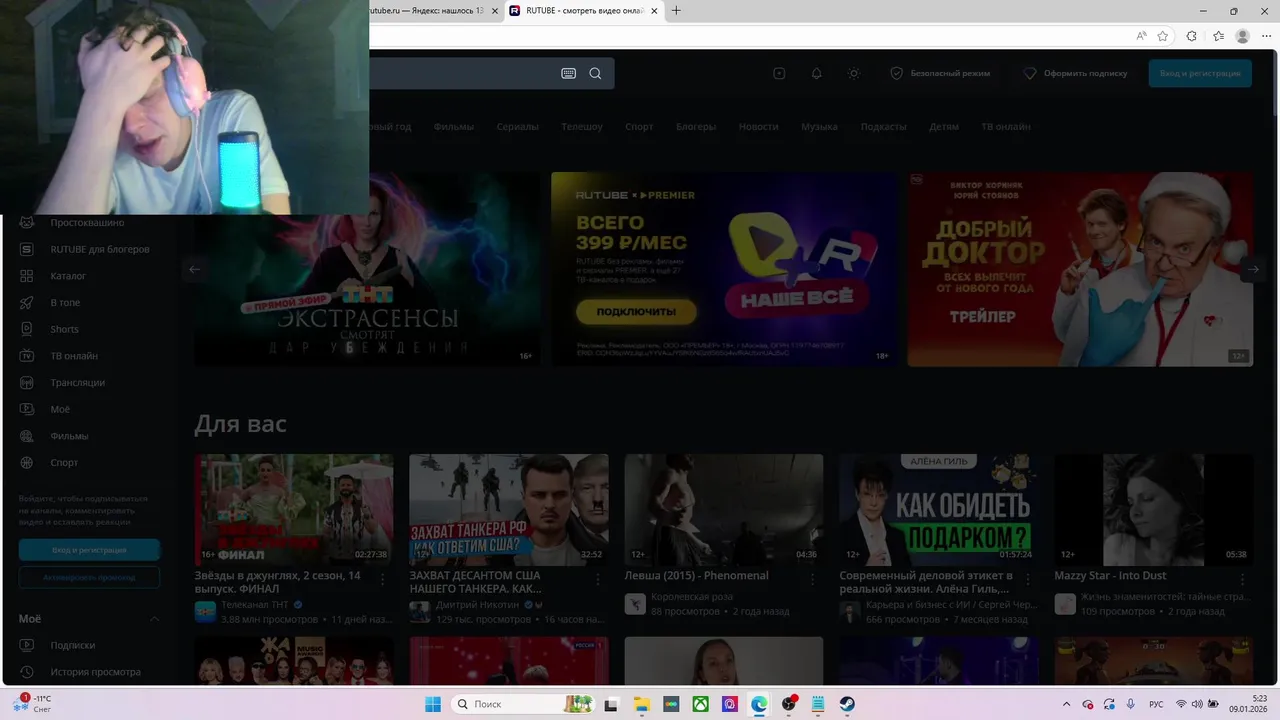Image resolution: width=1280 pixels, height=720 pixels.
Task: Open top Спорт category tab
Action: tap(639, 127)
